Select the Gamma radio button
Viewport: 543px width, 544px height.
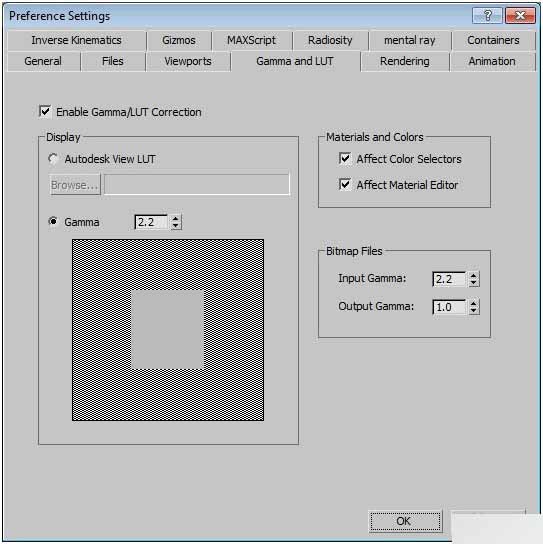(53, 221)
